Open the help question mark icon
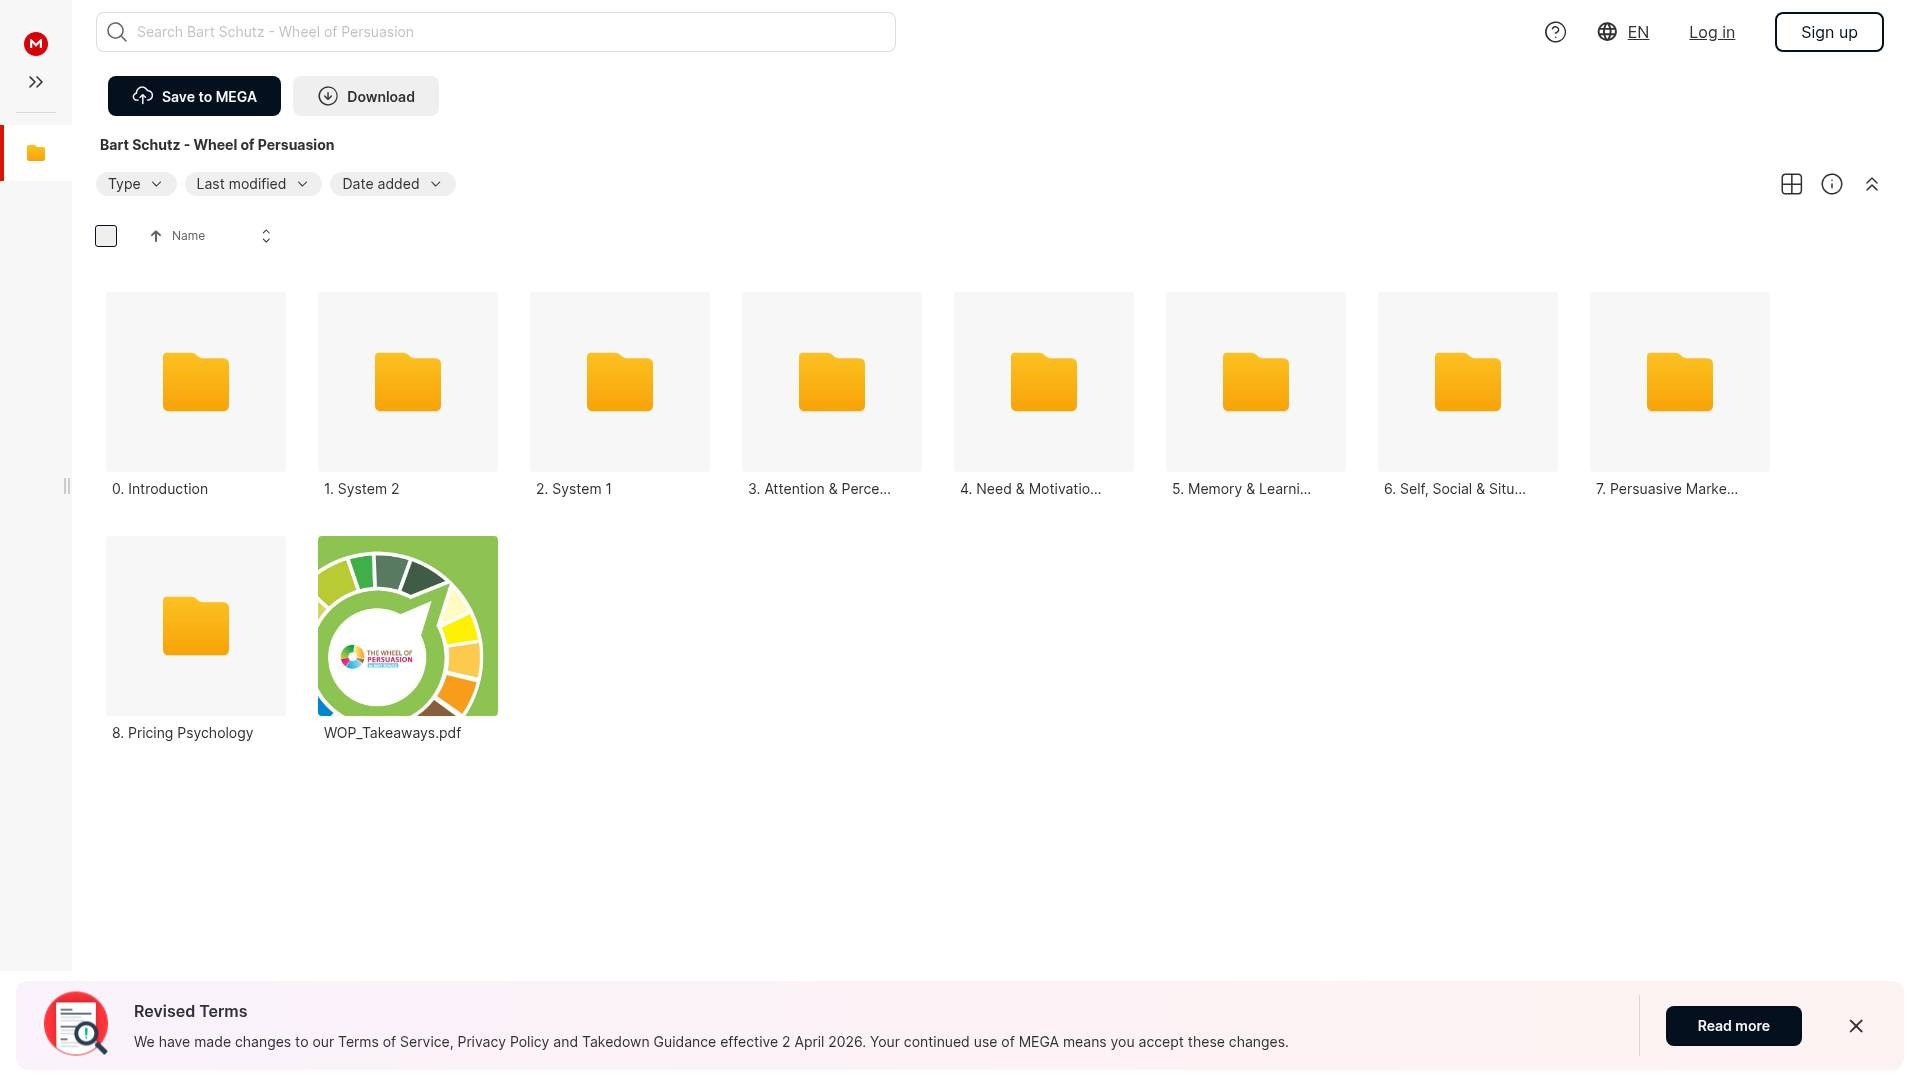Viewport: 1920px width, 1080px height. [x=1555, y=32]
